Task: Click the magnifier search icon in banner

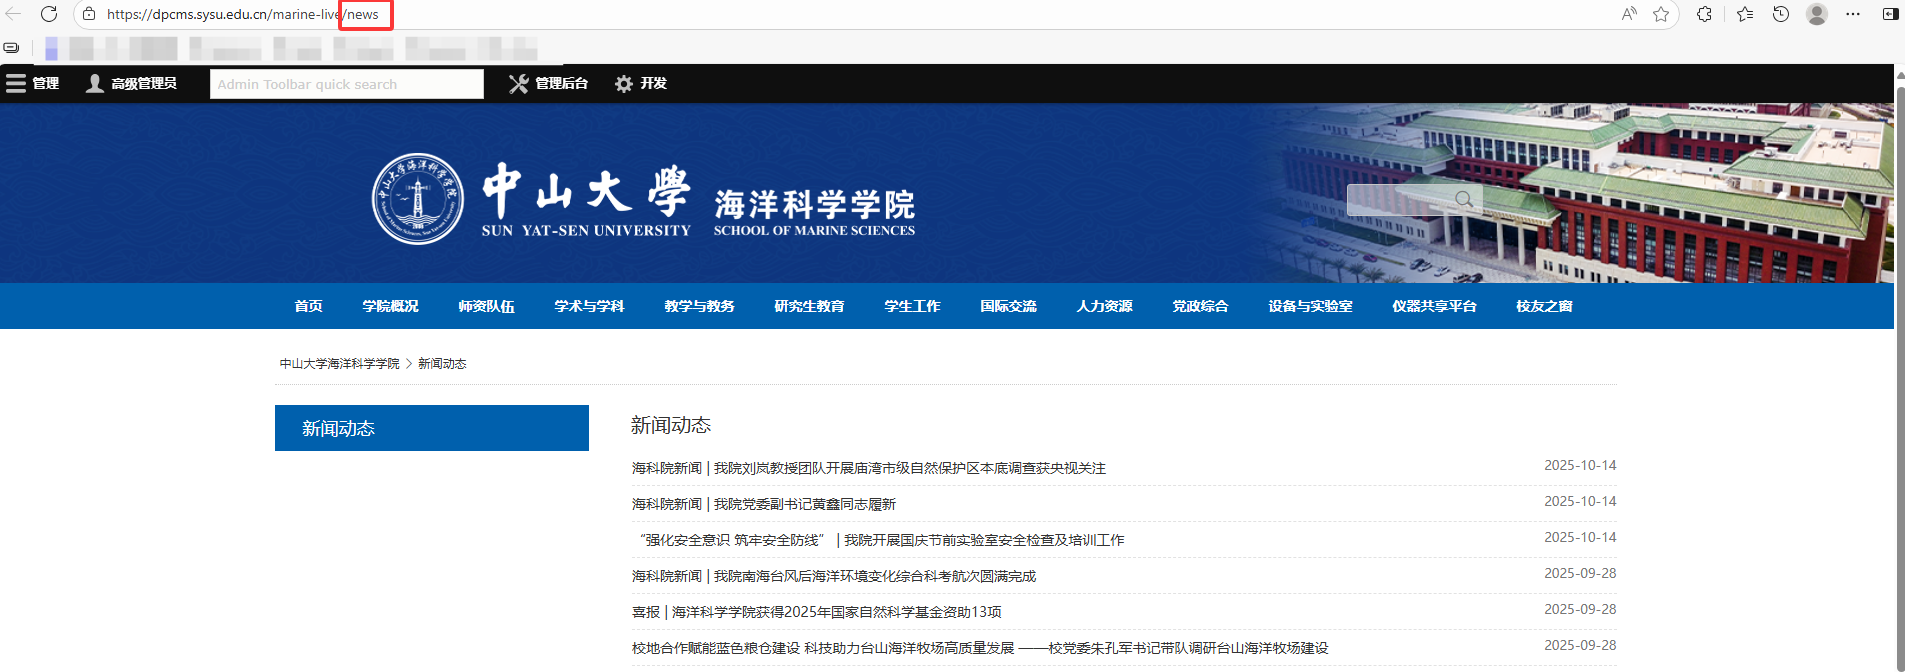Action: tap(1464, 199)
